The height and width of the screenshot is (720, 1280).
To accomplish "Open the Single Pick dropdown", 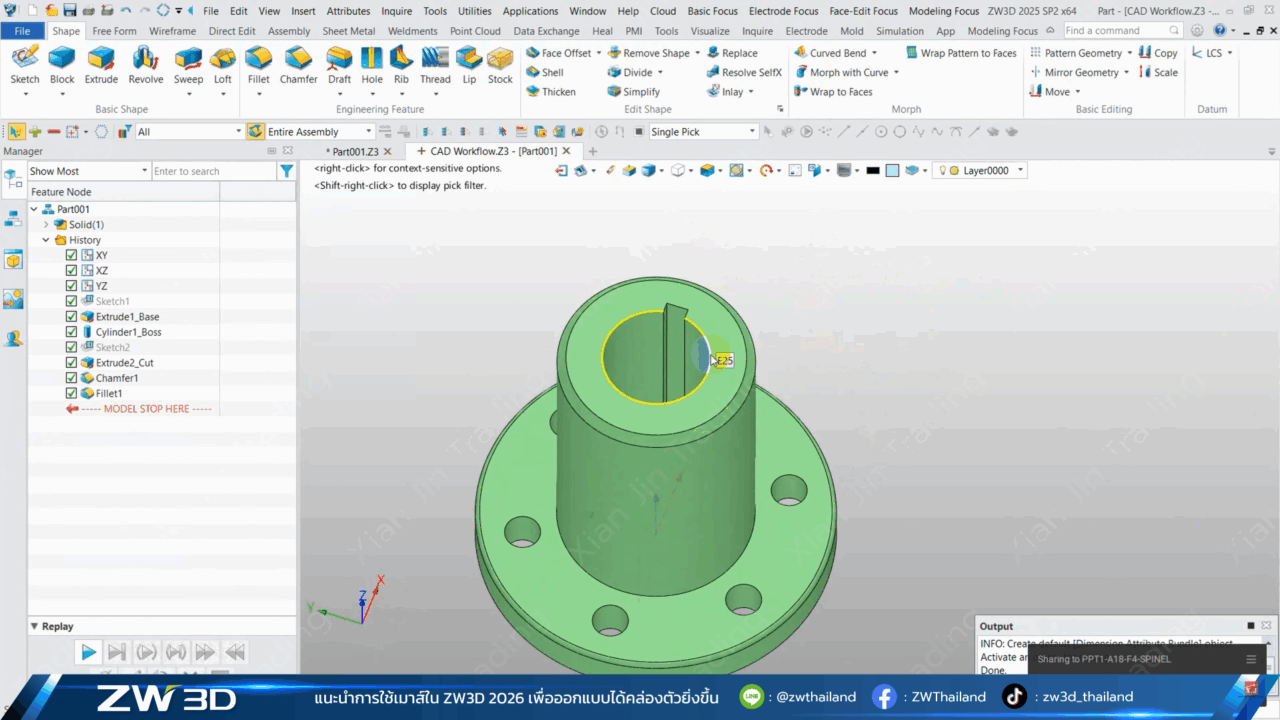I will pyautogui.click(x=752, y=132).
